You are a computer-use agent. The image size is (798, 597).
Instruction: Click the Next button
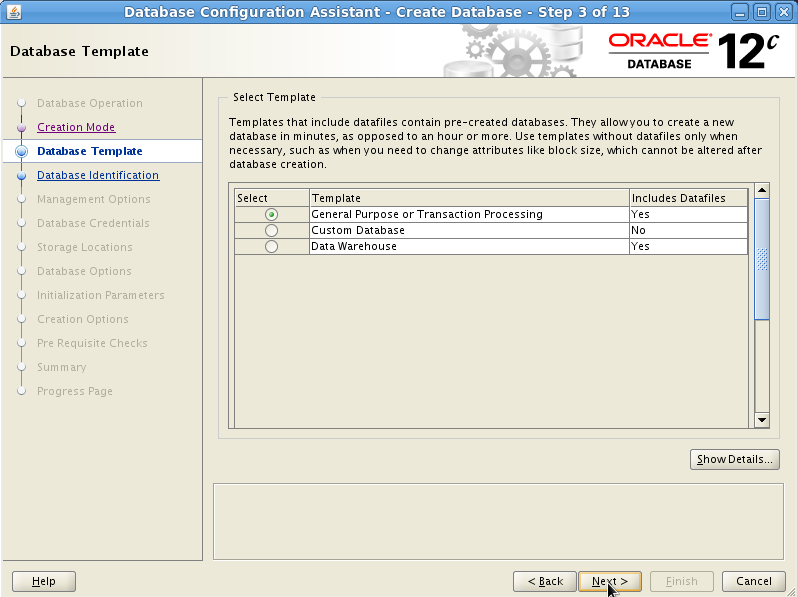610,581
